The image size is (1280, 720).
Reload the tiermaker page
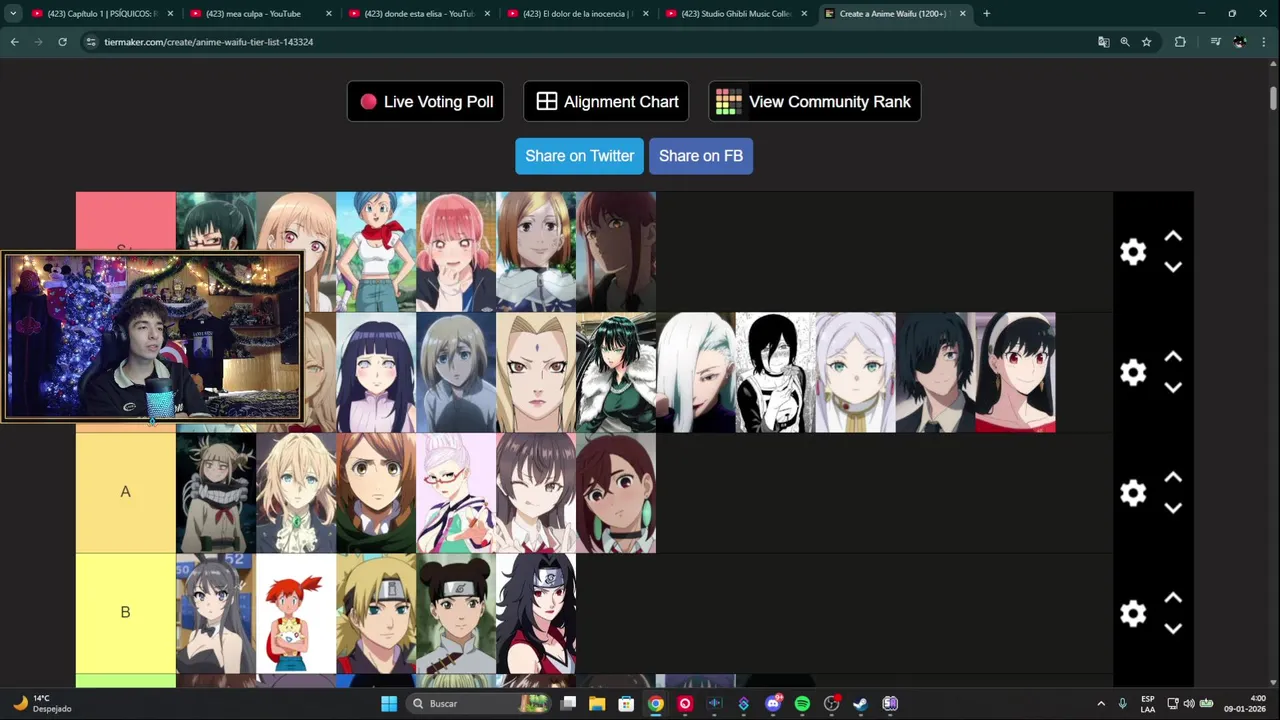62,42
